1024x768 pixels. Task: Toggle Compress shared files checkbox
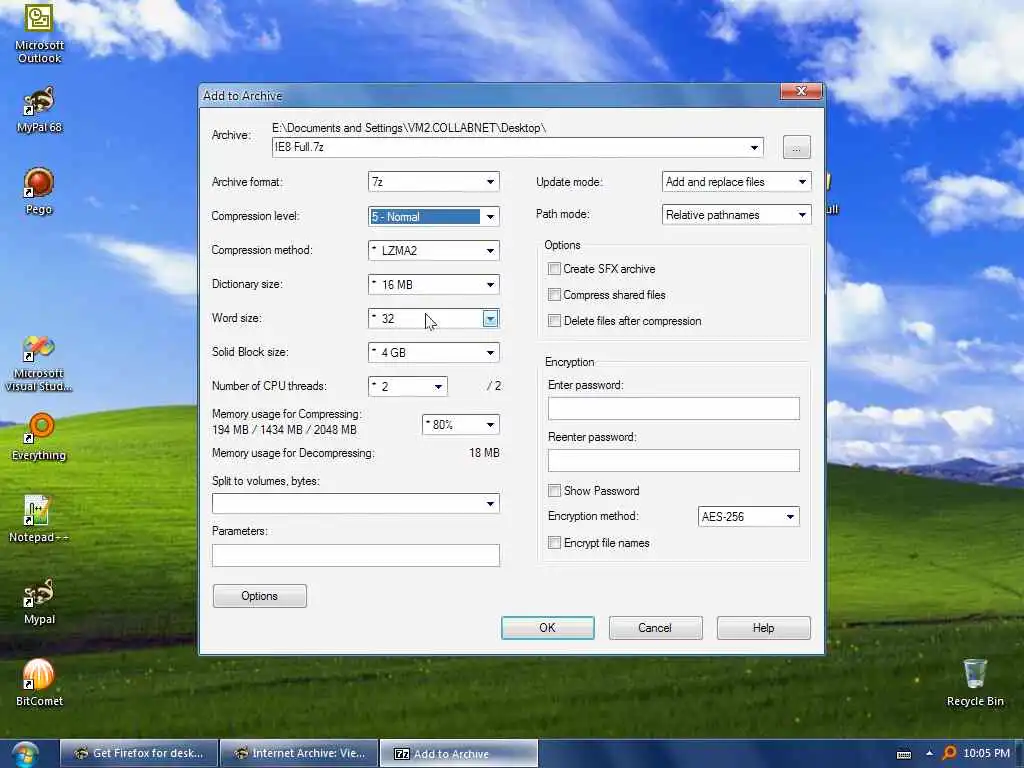[554, 295]
